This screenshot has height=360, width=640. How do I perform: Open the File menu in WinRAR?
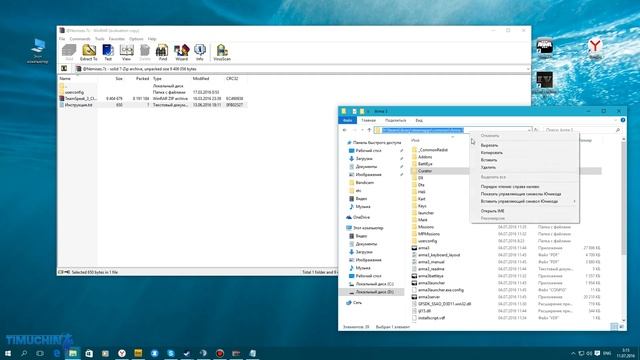pos(62,39)
